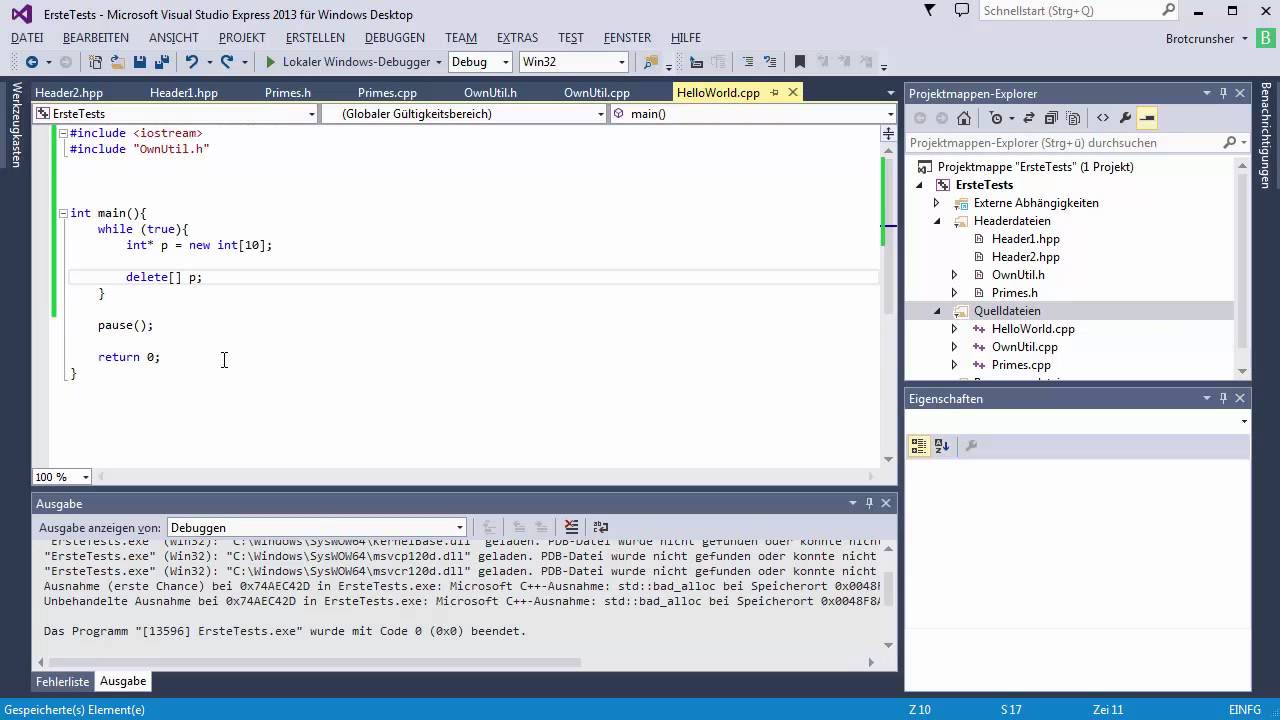This screenshot has width=1280, height=720.
Task: Select Primes.cpp in the explorer tree
Action: 1021,365
